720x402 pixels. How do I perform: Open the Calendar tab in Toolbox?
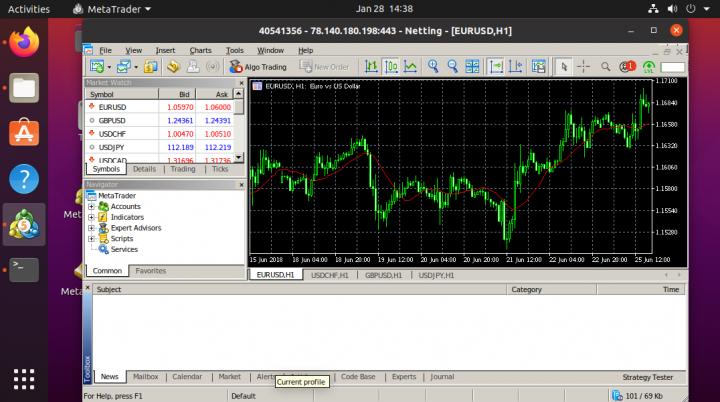[x=187, y=377]
